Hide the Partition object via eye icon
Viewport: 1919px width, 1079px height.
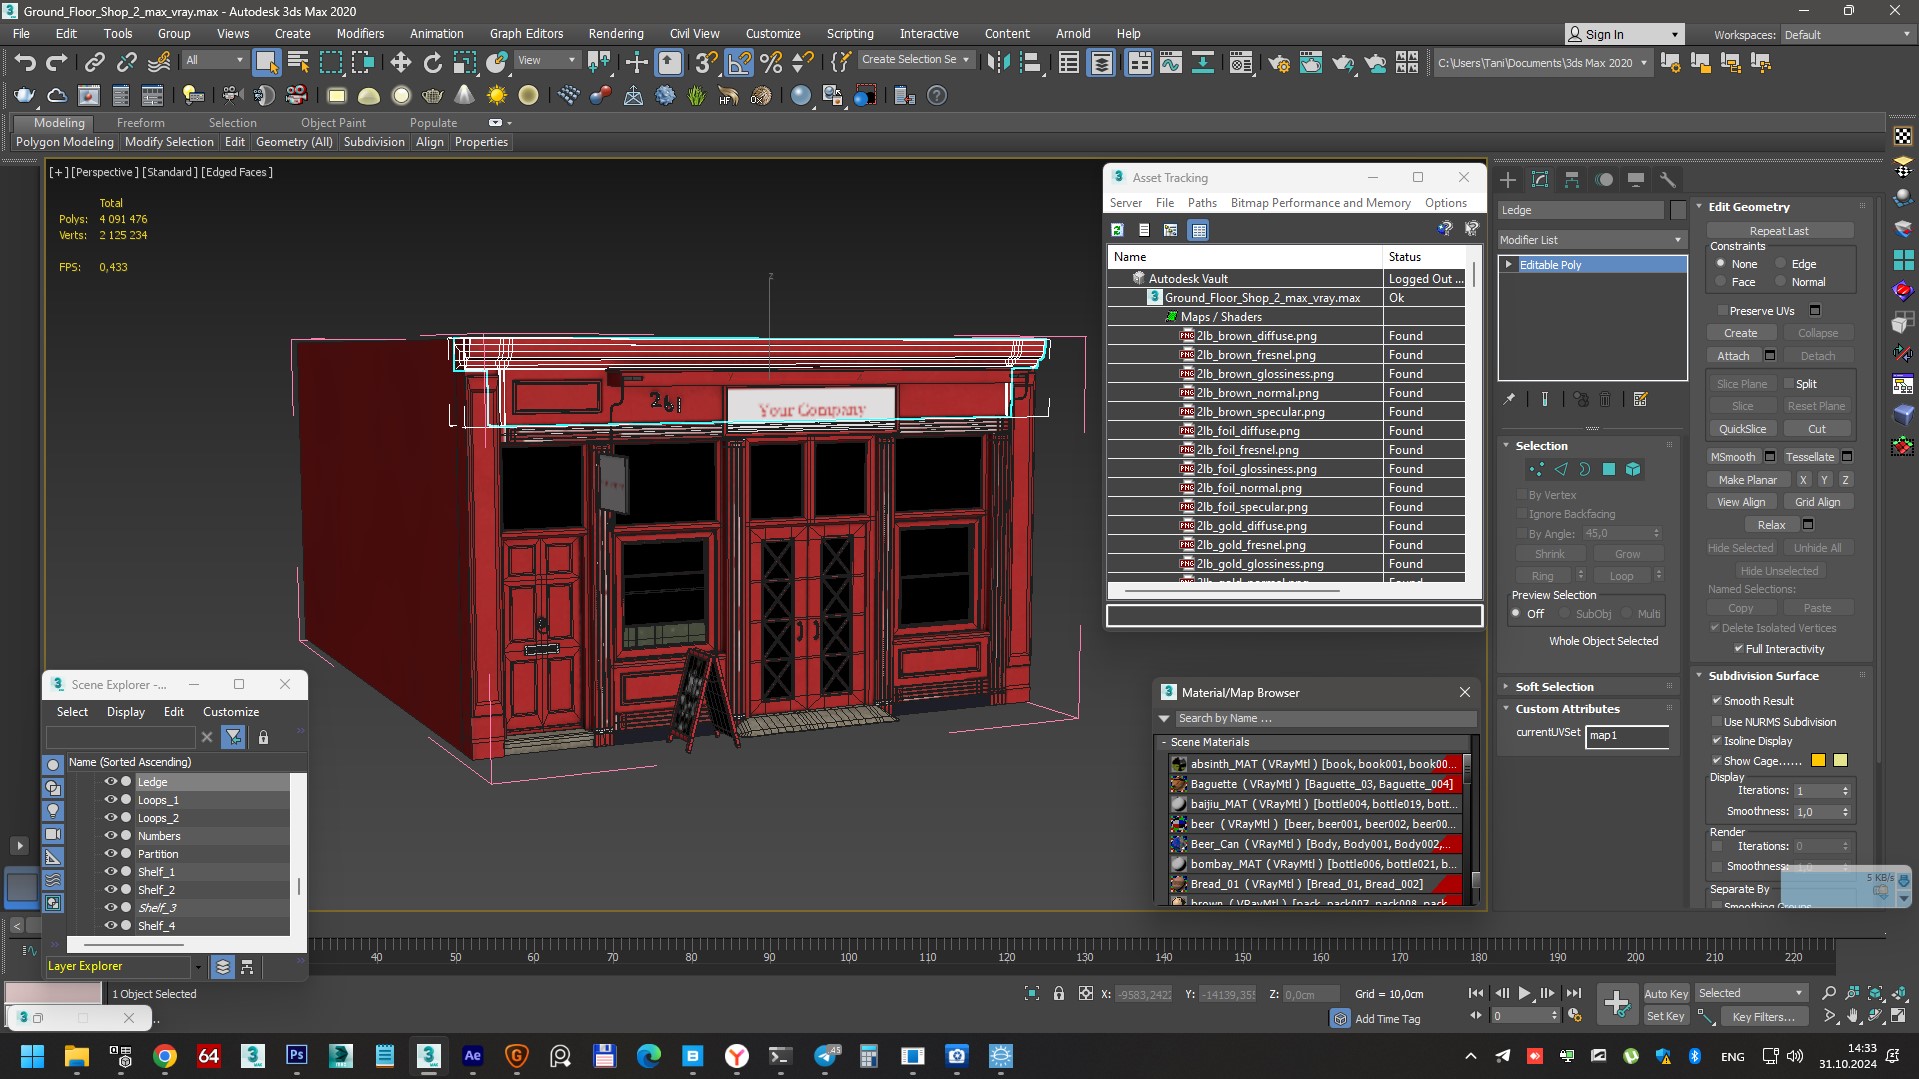tap(111, 854)
